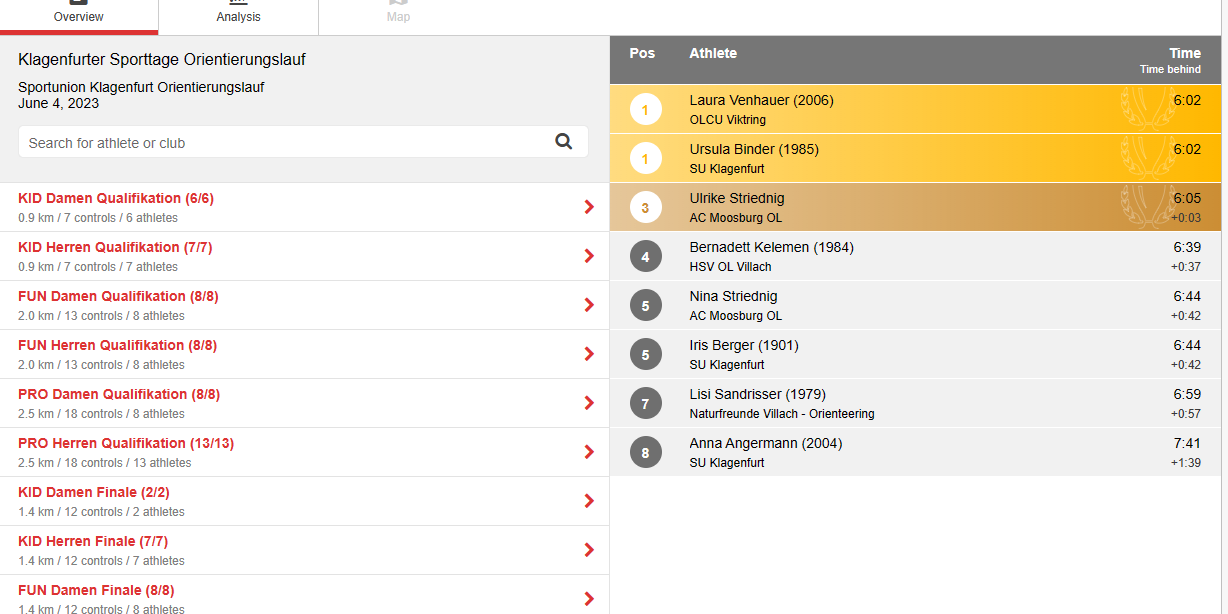1228x614 pixels.
Task: Expand FUN Herren Qualifikation chevron arrow
Action: coord(588,354)
